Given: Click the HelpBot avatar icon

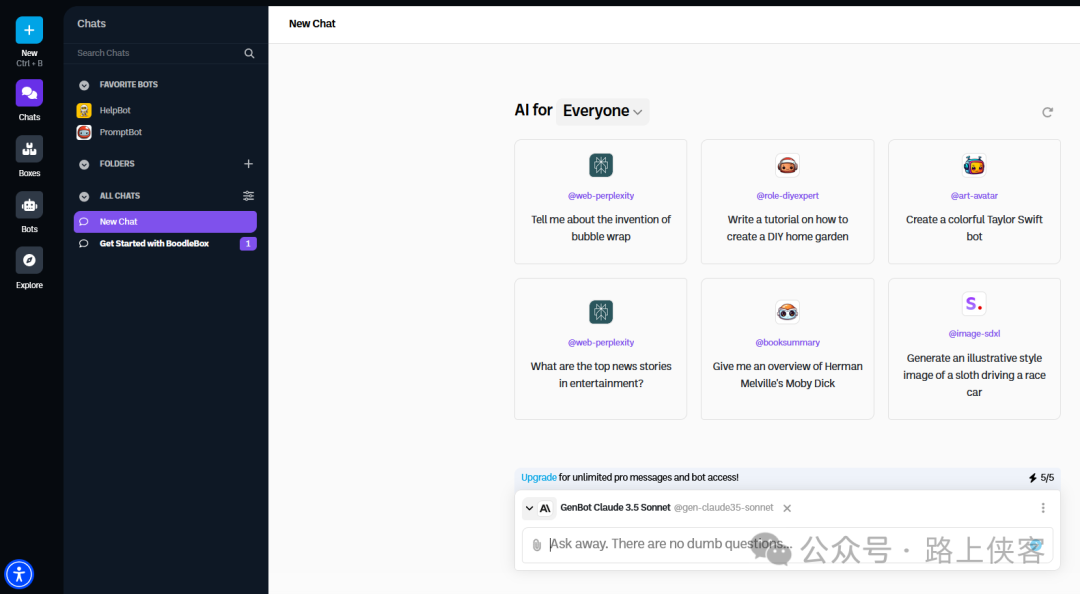Looking at the screenshot, I should tap(84, 110).
